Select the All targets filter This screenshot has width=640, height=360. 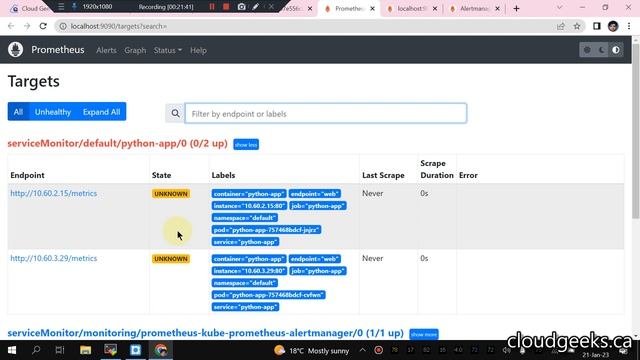tap(18, 111)
